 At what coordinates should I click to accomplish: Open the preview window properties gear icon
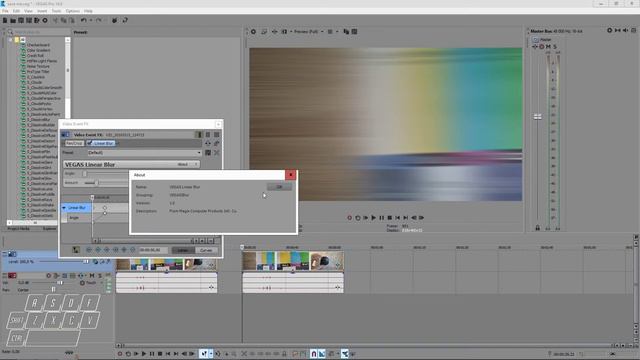point(253,31)
